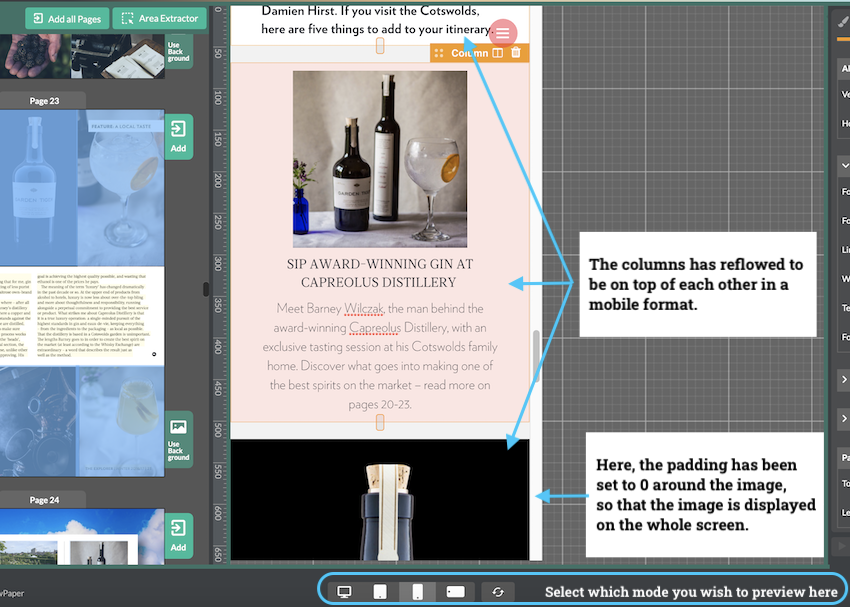The width and height of the screenshot is (850, 607).
Task: Select the Page 23 tab label
Action: coord(44,101)
